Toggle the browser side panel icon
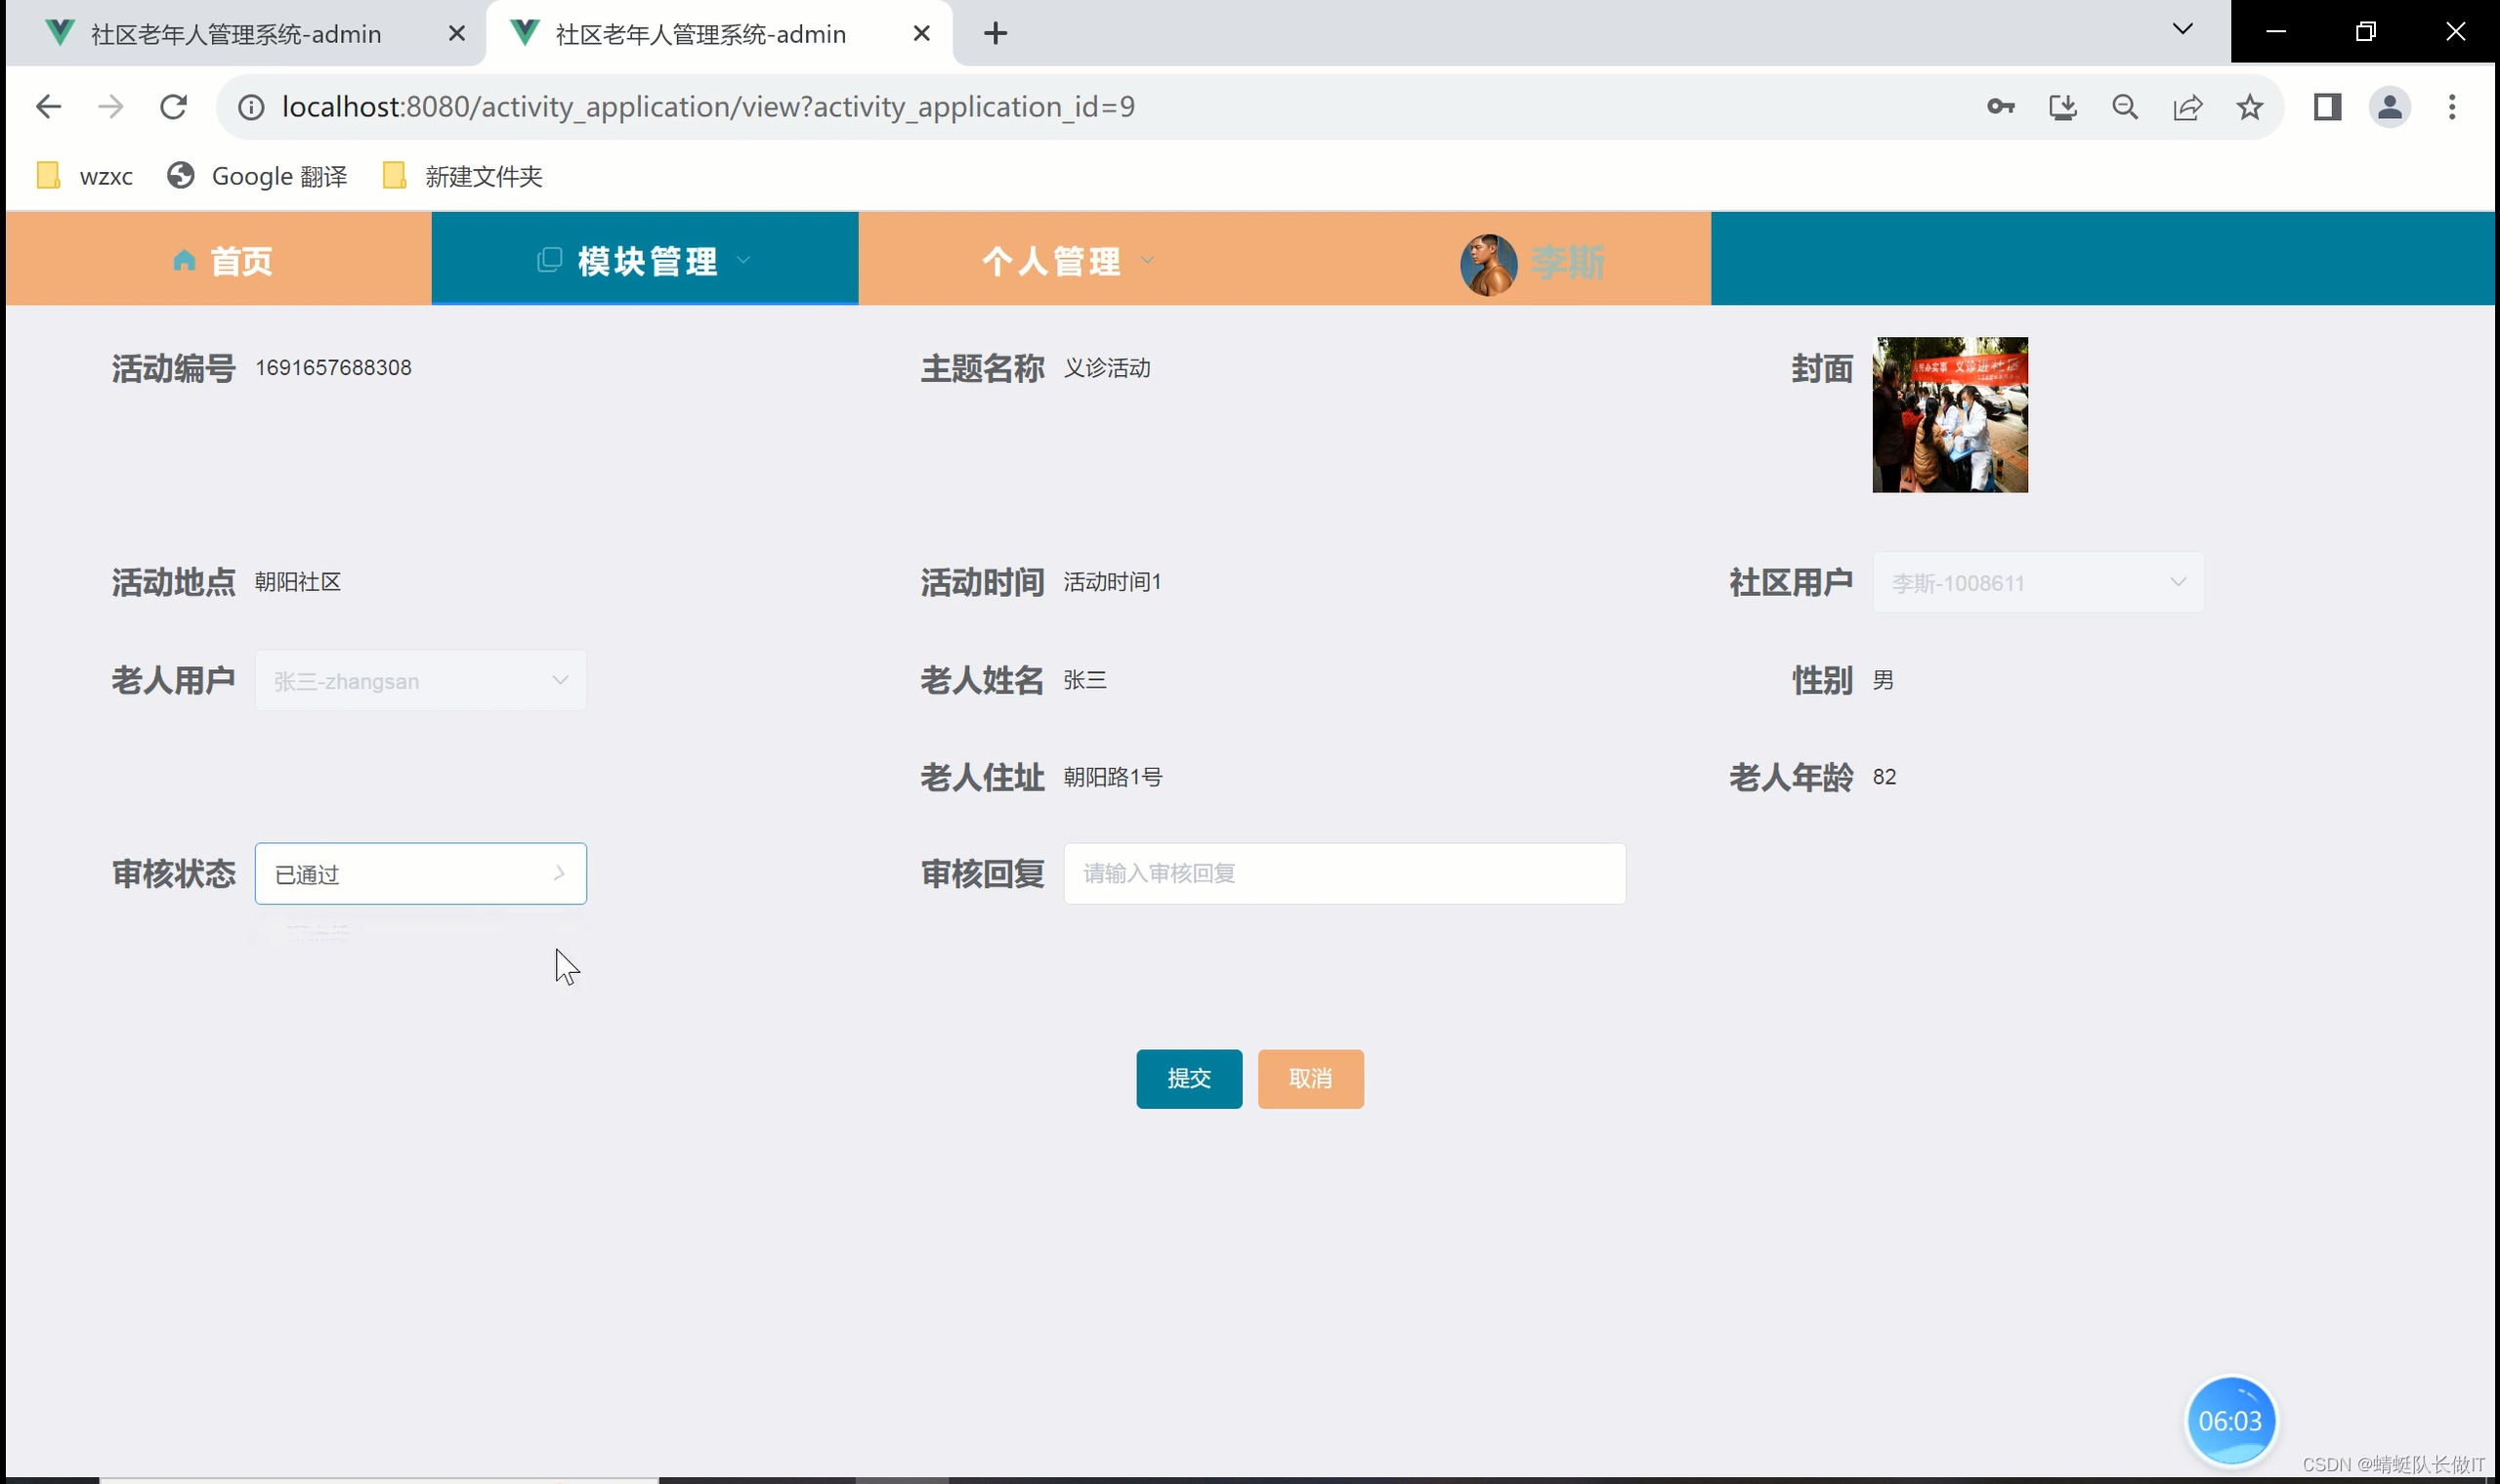2500x1484 pixels. tap(2327, 107)
